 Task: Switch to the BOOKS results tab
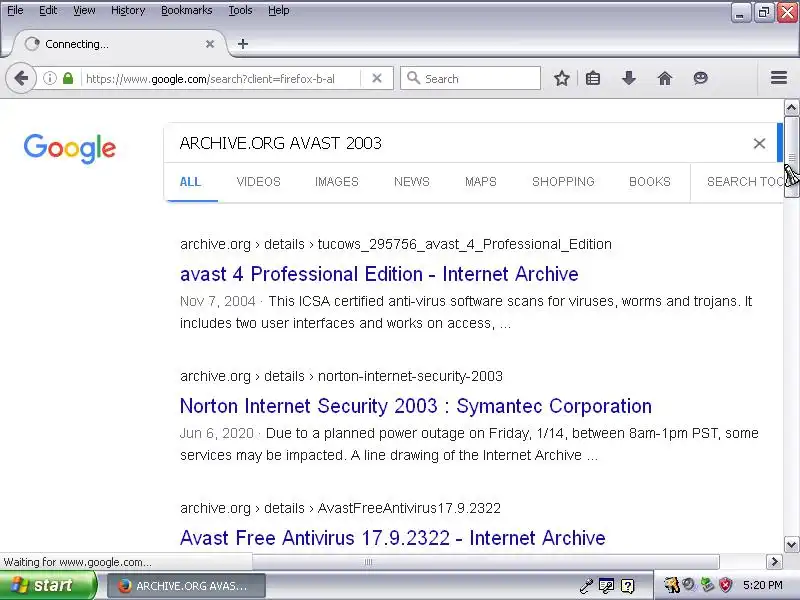tap(649, 182)
